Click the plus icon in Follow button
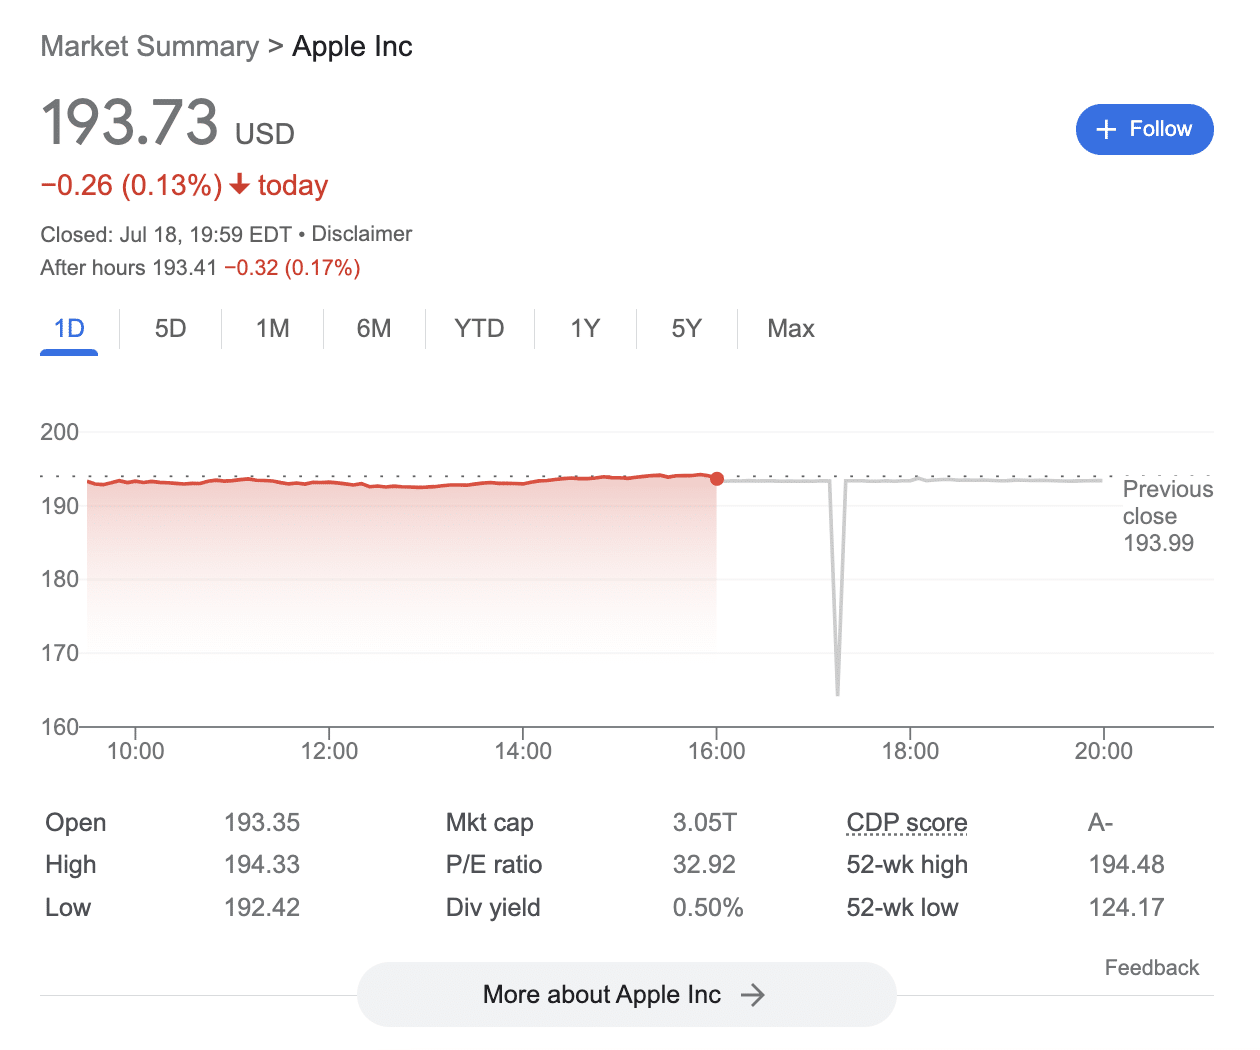This screenshot has height=1050, width=1260. pos(1106,129)
